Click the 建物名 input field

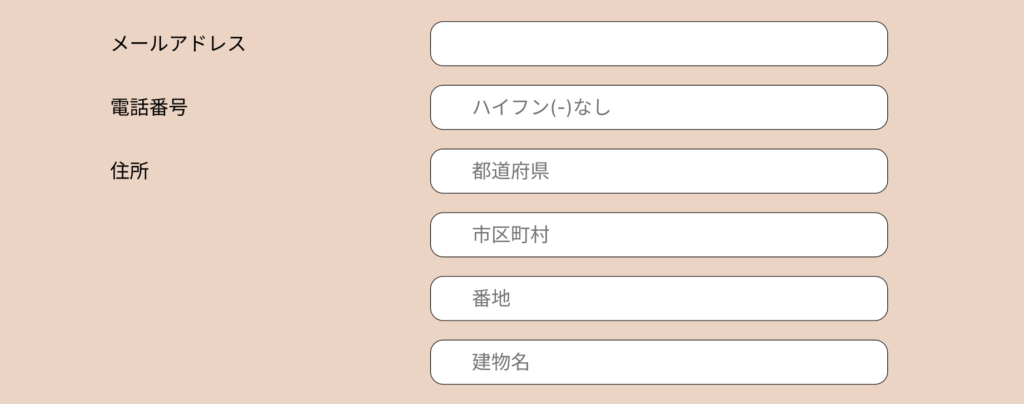658,362
